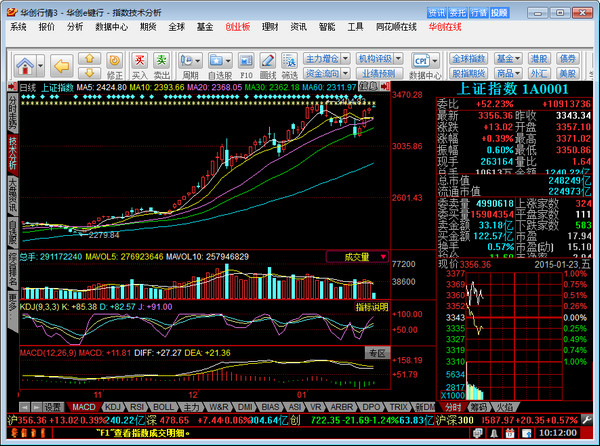Click the F10 company info icon
This screenshot has width=600, height=446.
[x=246, y=65]
